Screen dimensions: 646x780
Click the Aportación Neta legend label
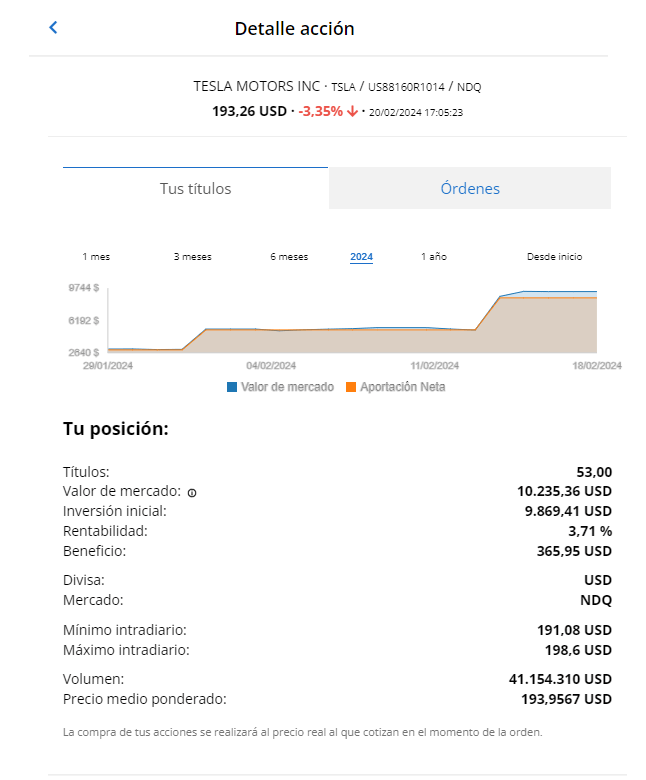tap(403, 387)
